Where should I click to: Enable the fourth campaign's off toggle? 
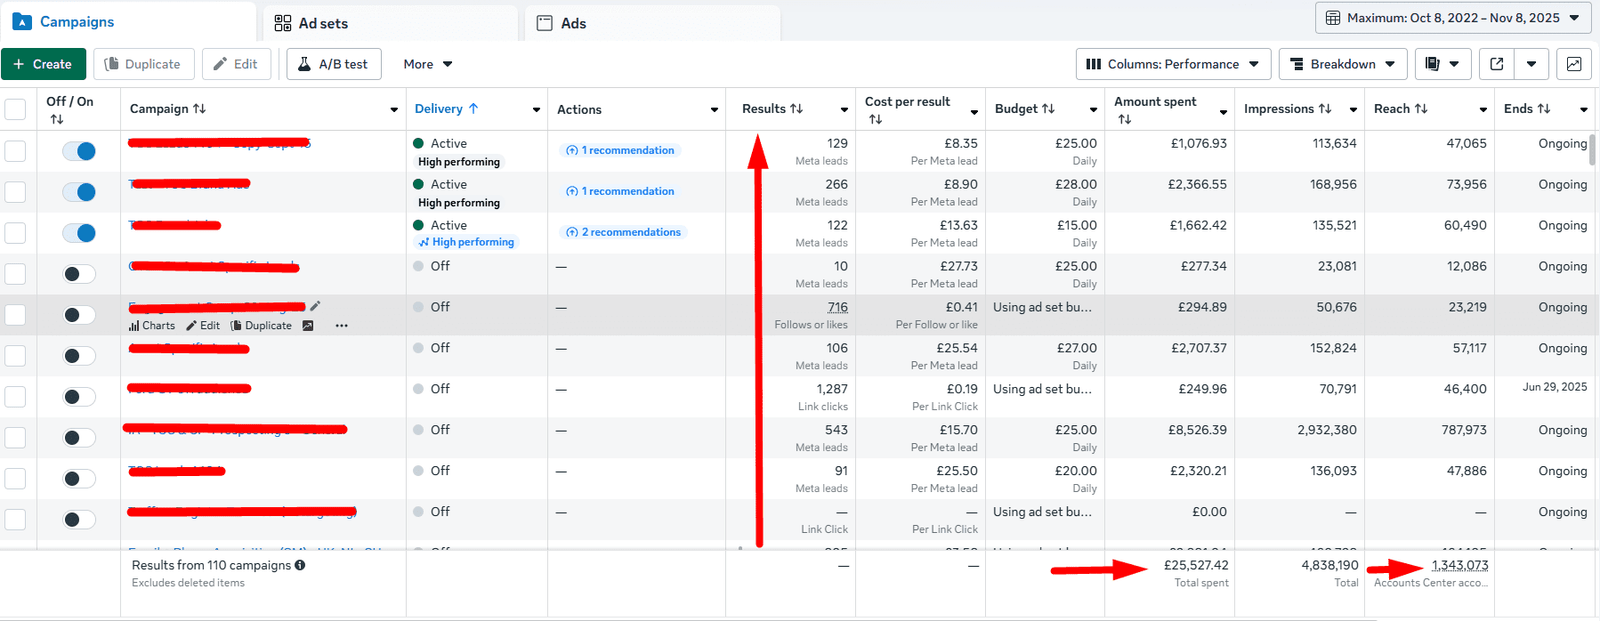coord(79,274)
